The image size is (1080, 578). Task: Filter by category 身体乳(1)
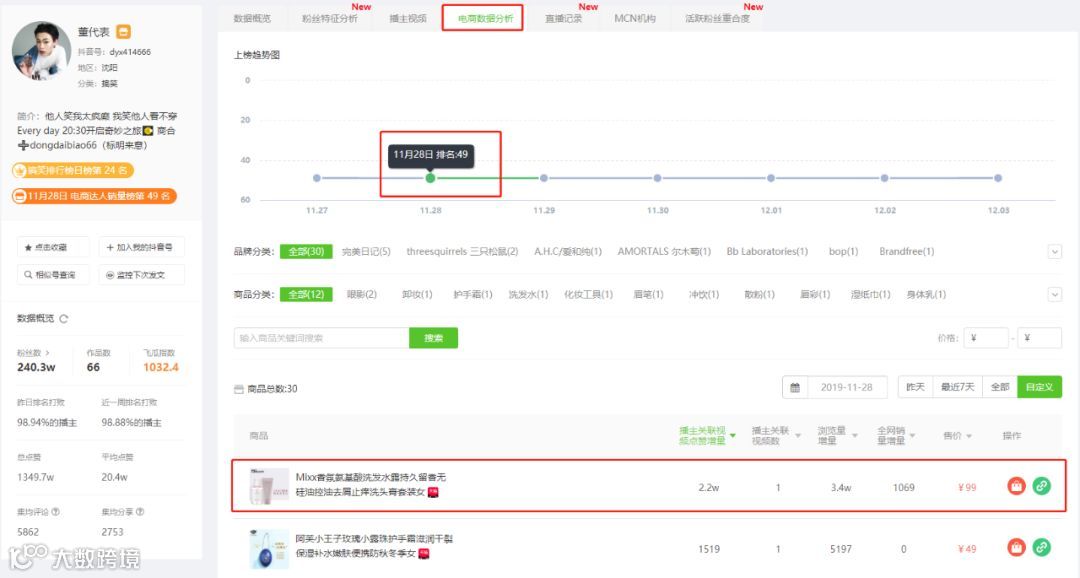[x=926, y=294]
